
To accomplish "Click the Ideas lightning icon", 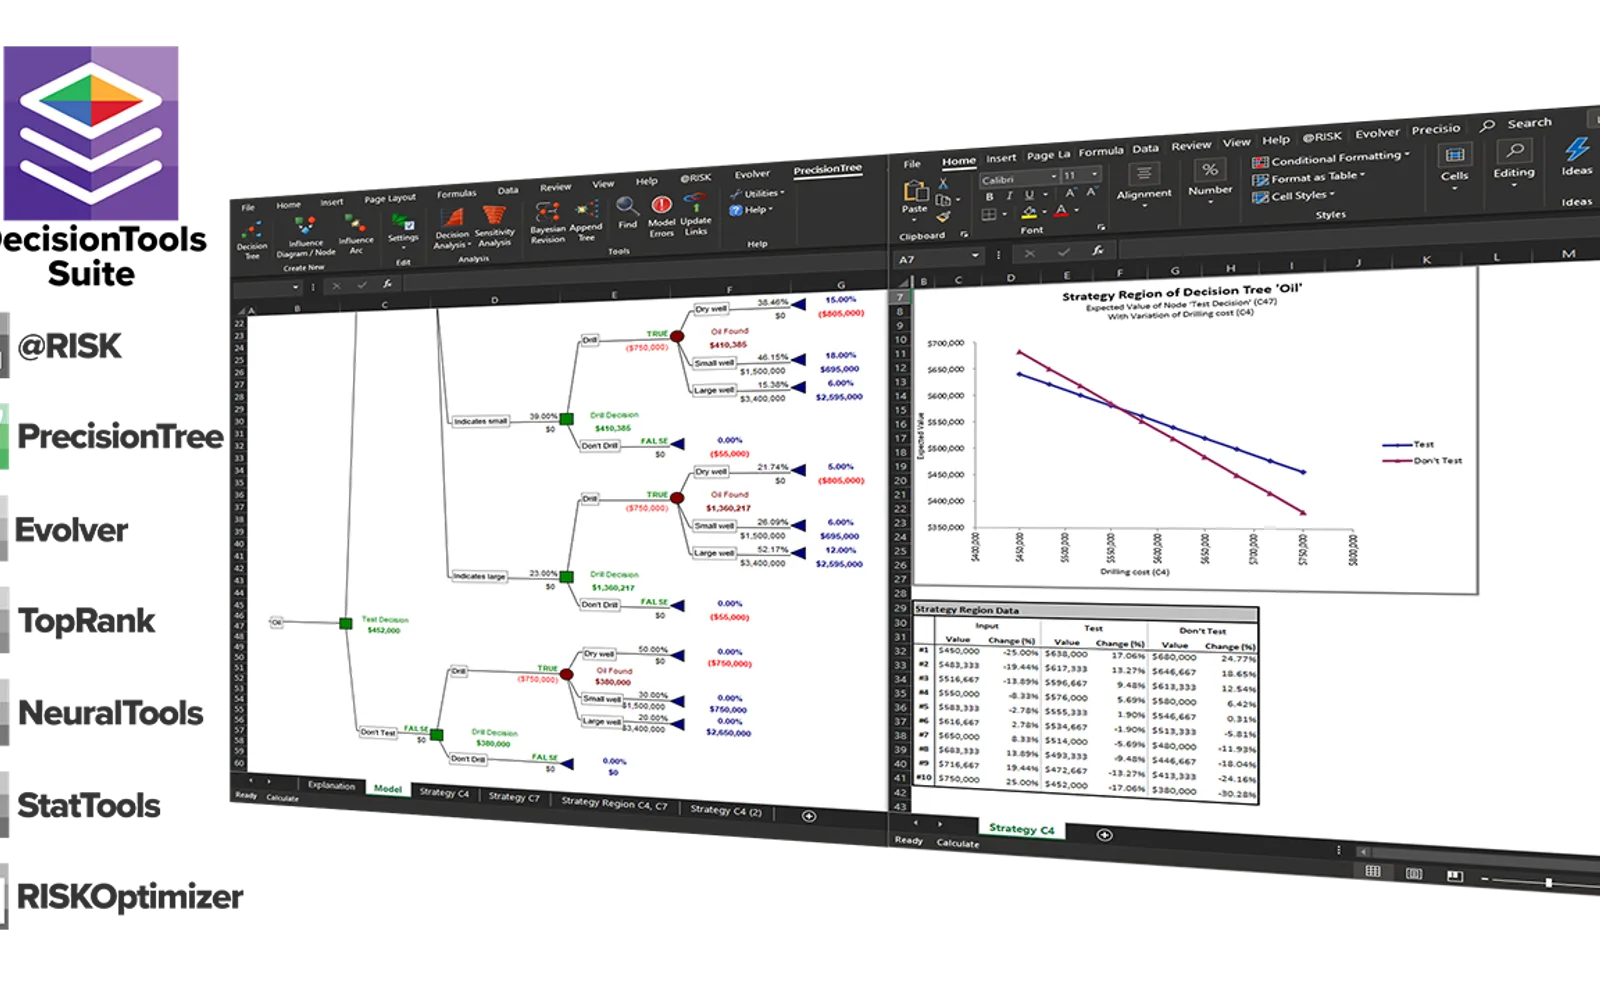I will [x=1577, y=155].
